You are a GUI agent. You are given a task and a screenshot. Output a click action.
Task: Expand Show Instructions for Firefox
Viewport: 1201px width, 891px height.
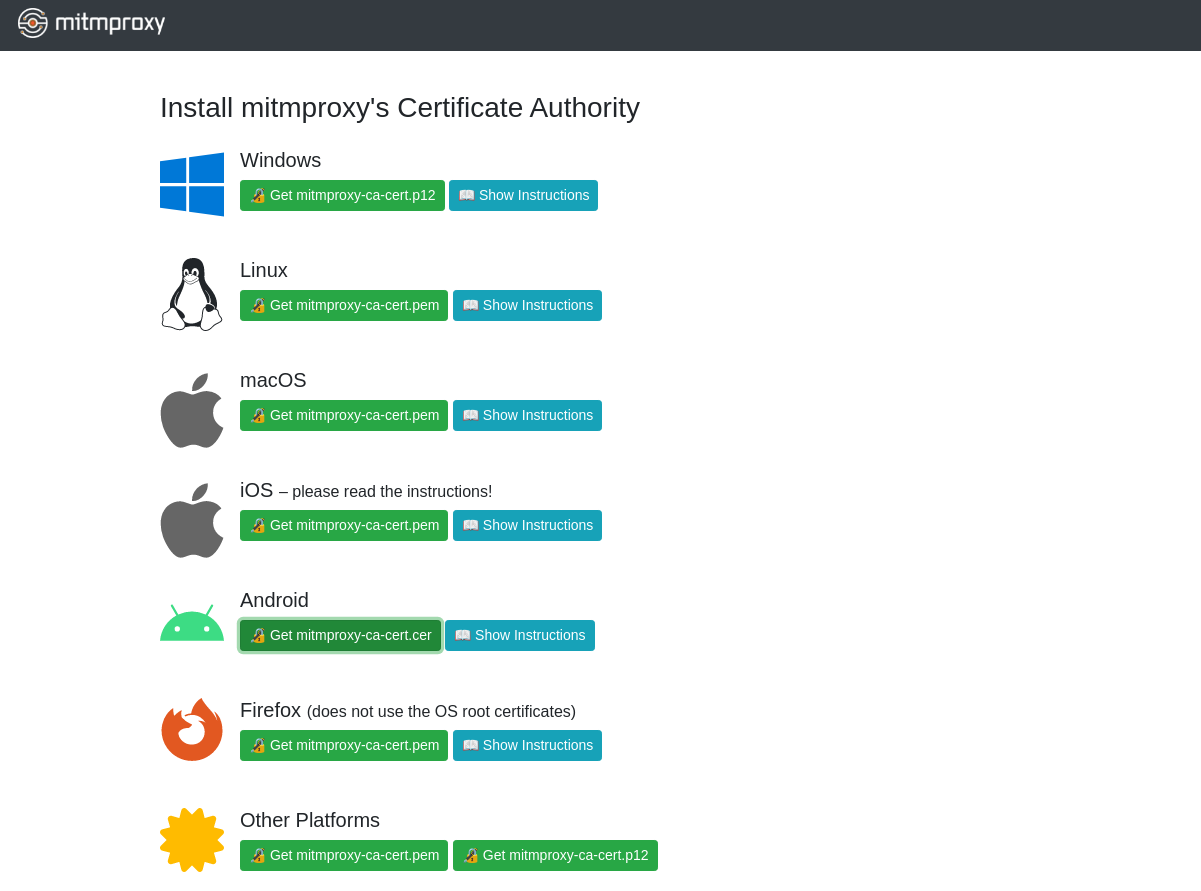(527, 746)
